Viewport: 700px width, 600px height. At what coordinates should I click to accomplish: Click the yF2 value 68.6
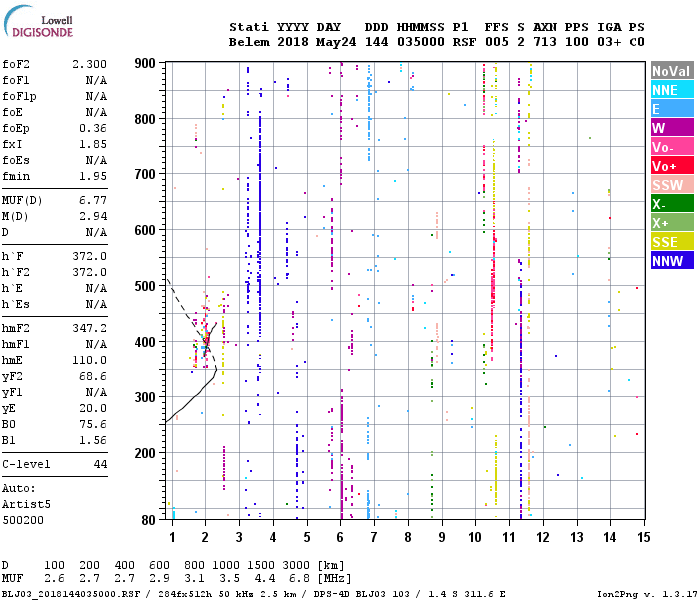[x=93, y=376]
